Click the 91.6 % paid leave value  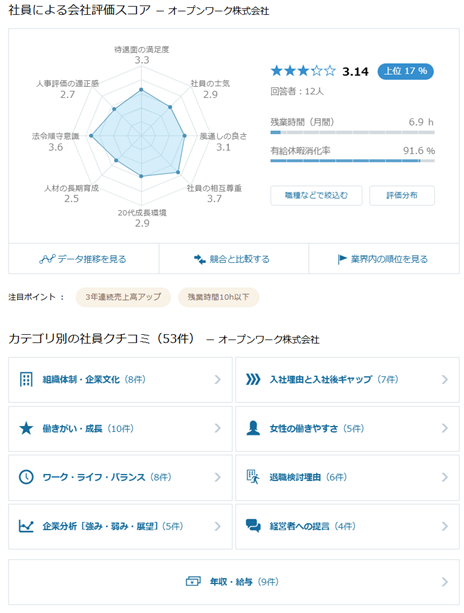(x=419, y=151)
